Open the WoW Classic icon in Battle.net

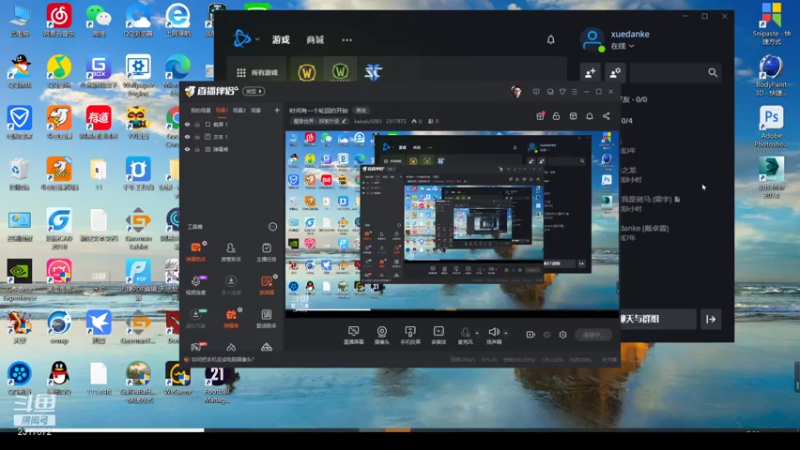coord(340,72)
